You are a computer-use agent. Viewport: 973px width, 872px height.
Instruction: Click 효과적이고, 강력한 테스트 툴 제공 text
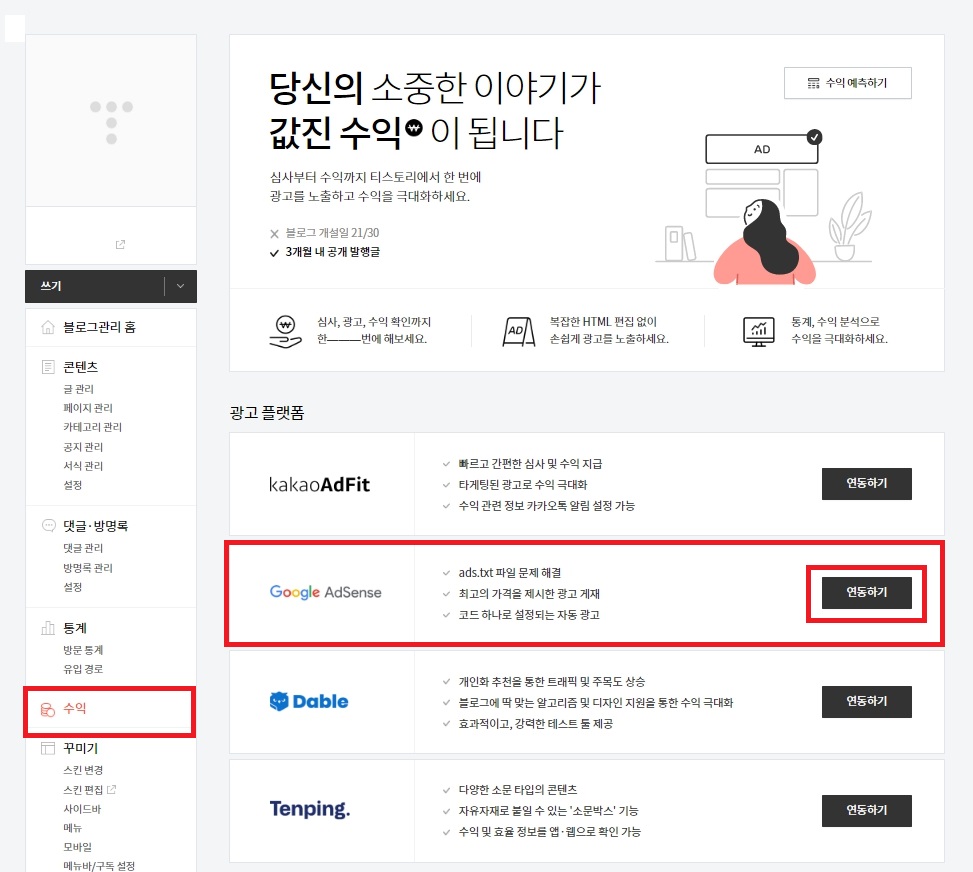536,724
